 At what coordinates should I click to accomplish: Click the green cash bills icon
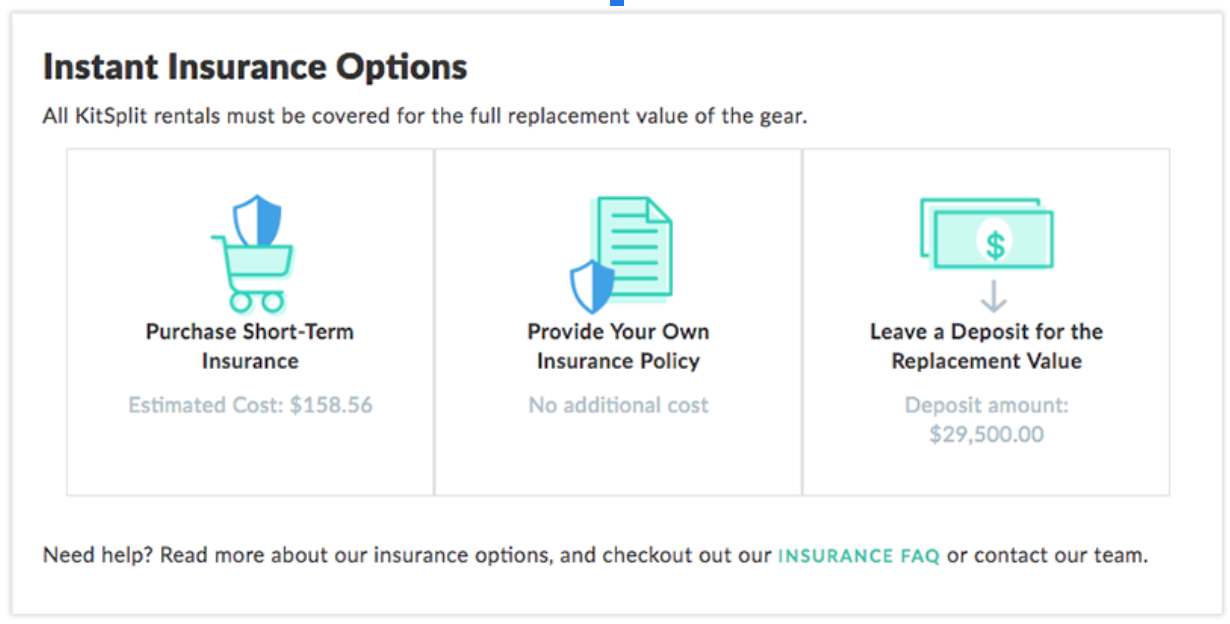tap(986, 233)
